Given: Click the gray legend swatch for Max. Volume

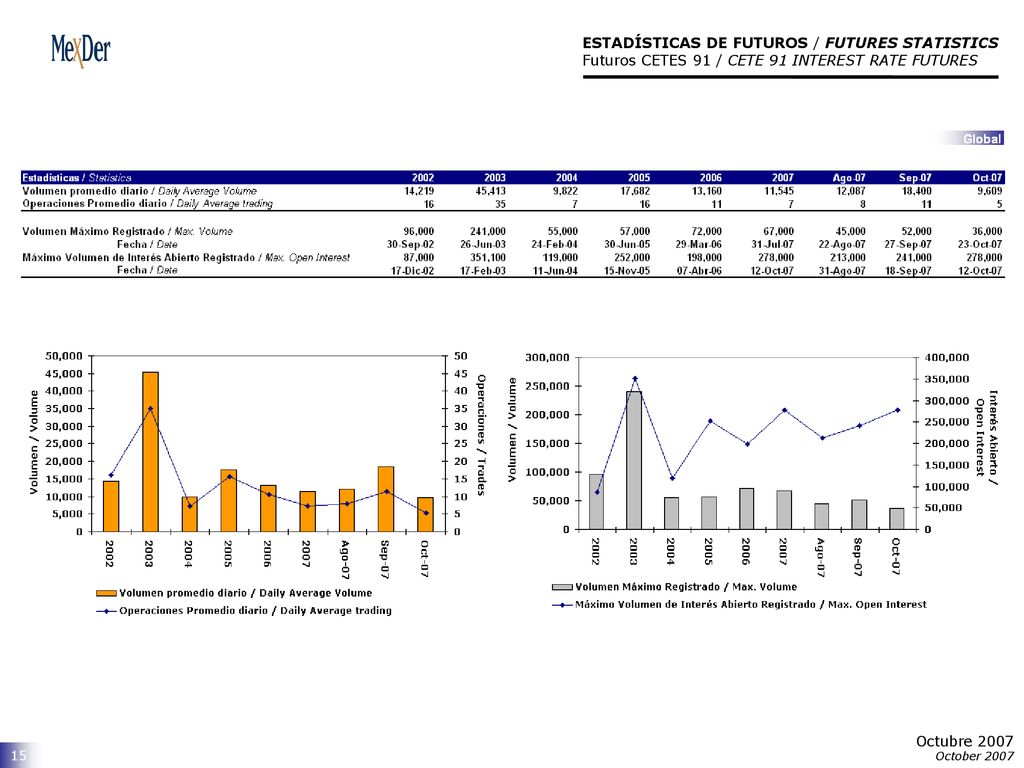Looking at the screenshot, I should [562, 587].
